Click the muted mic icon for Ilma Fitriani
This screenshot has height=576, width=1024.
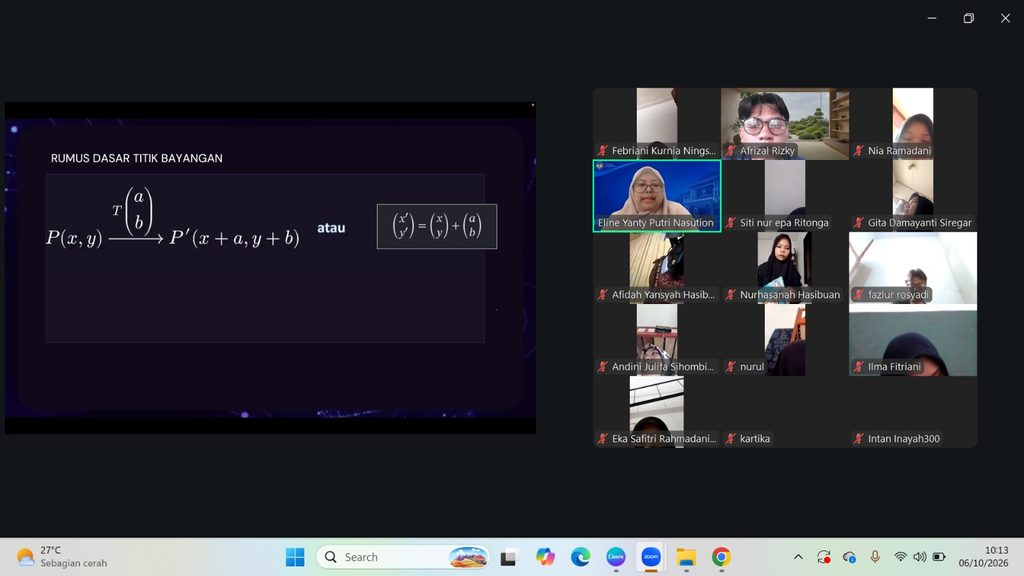coord(859,367)
